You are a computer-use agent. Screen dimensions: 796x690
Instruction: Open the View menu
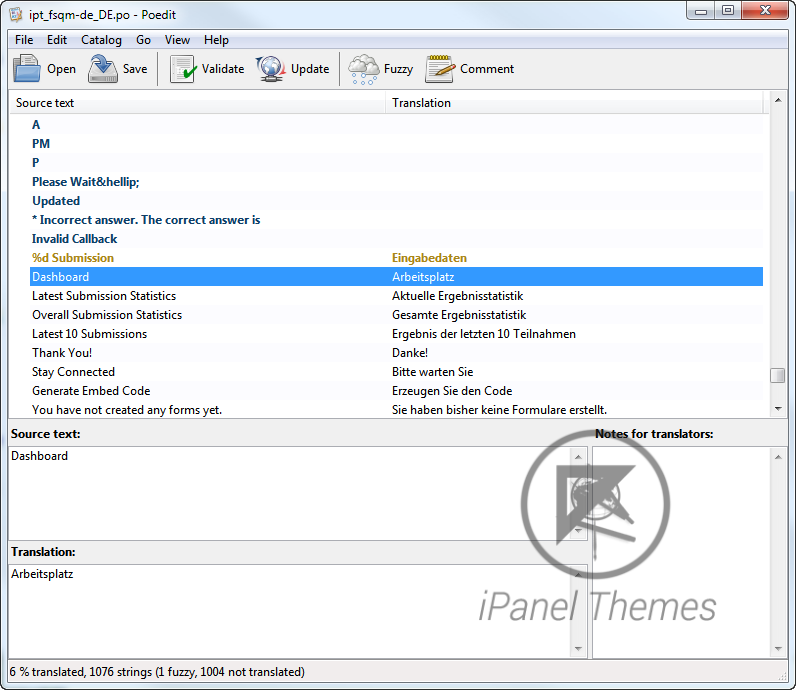click(177, 40)
